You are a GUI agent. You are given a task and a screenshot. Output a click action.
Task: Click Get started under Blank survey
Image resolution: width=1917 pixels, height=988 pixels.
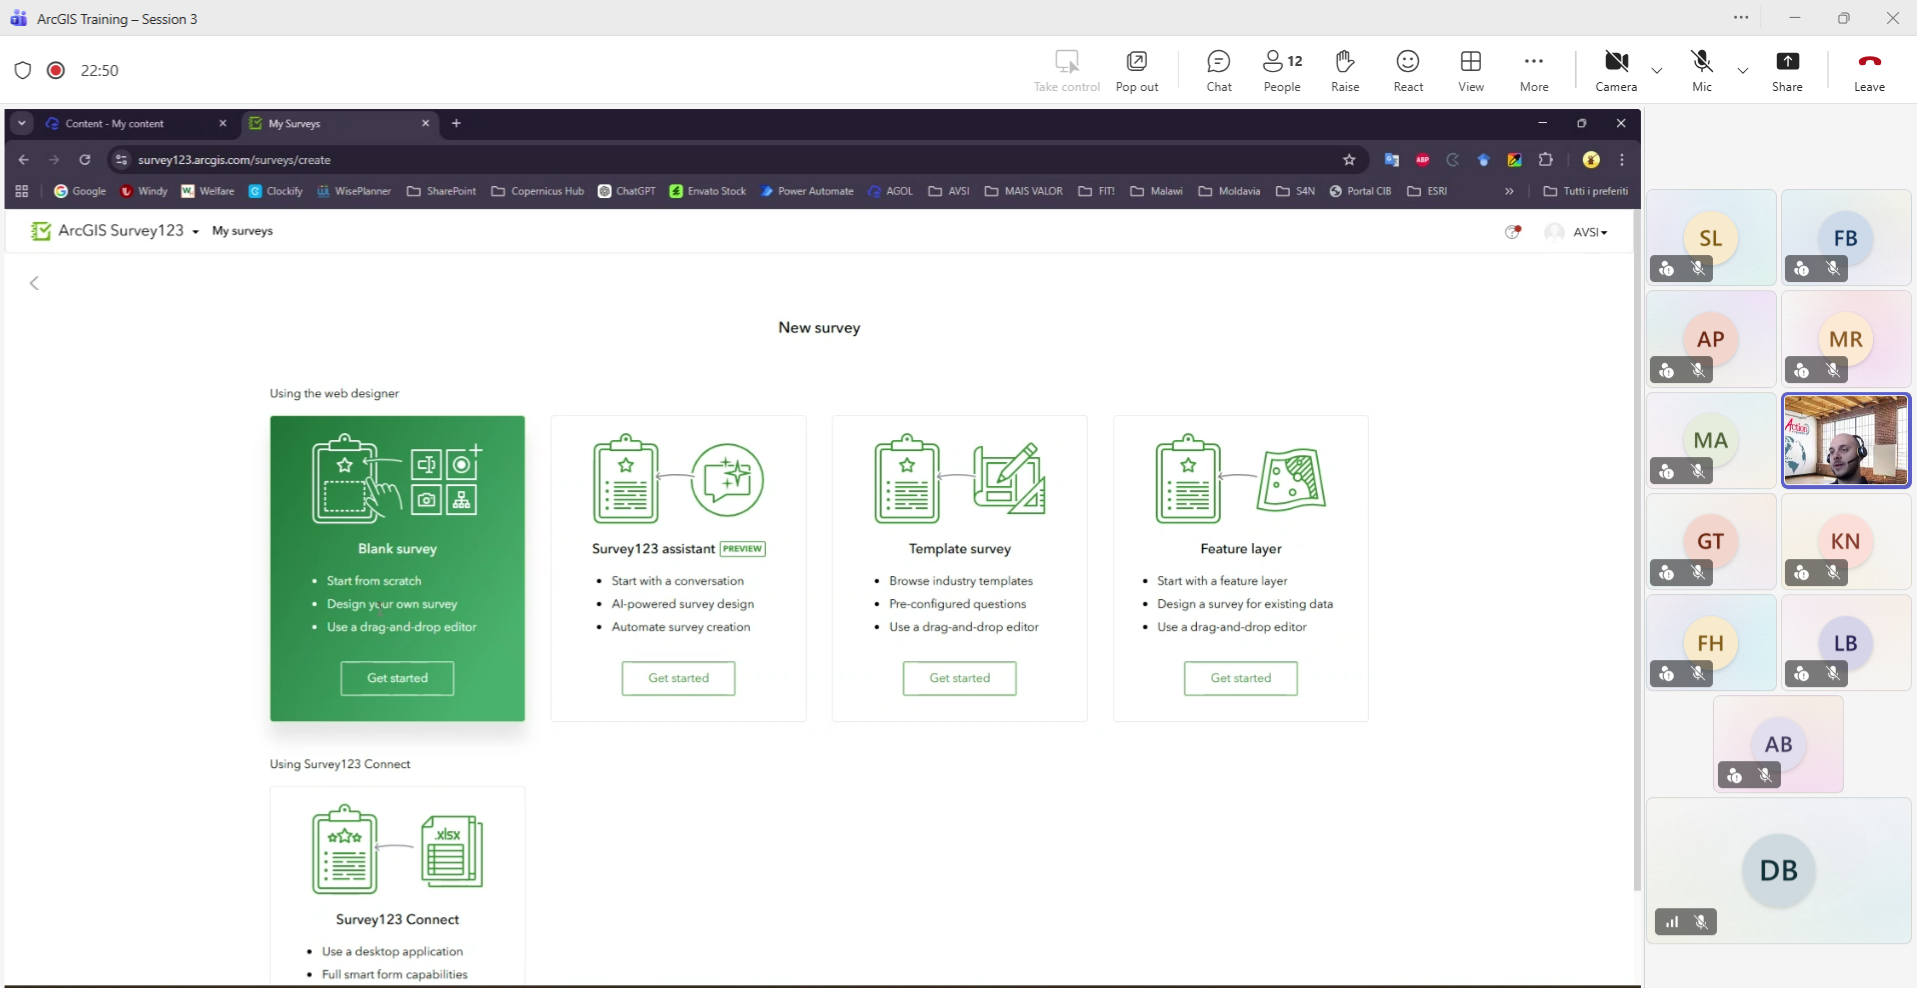397,678
